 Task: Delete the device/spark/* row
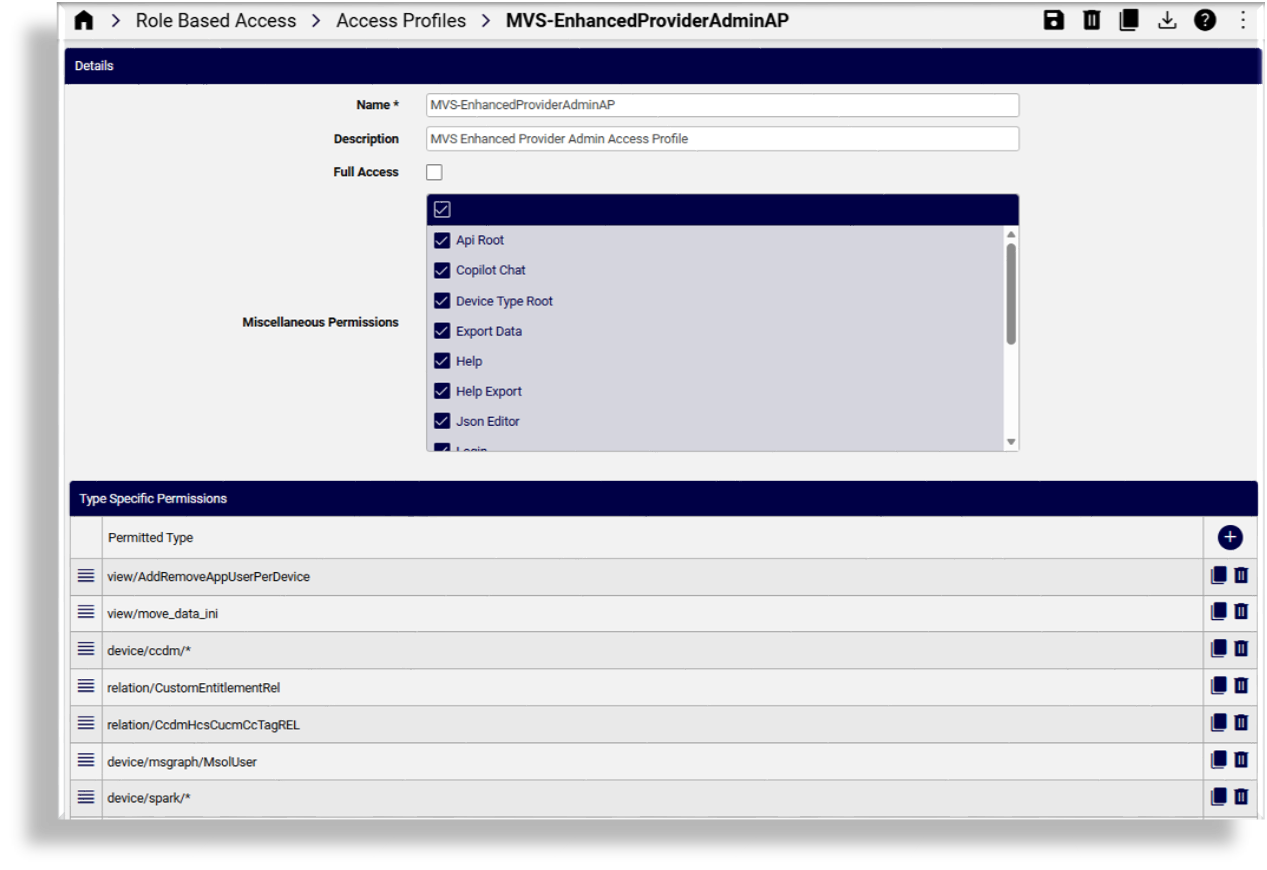pos(1241,797)
